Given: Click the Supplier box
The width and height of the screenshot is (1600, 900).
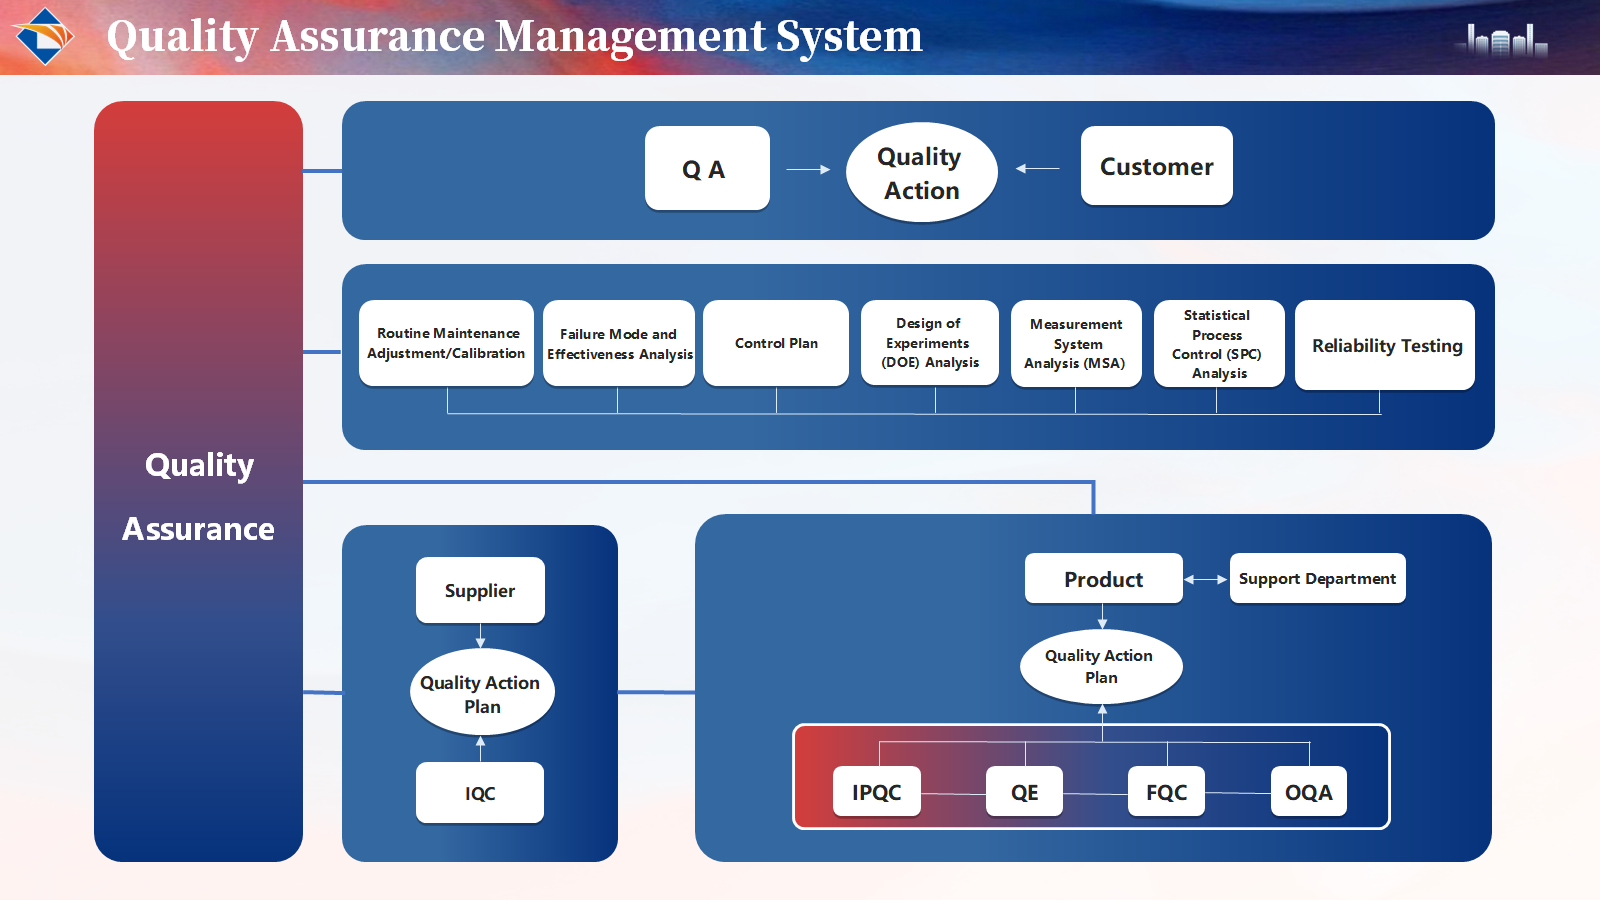Looking at the screenshot, I should [x=480, y=590].
